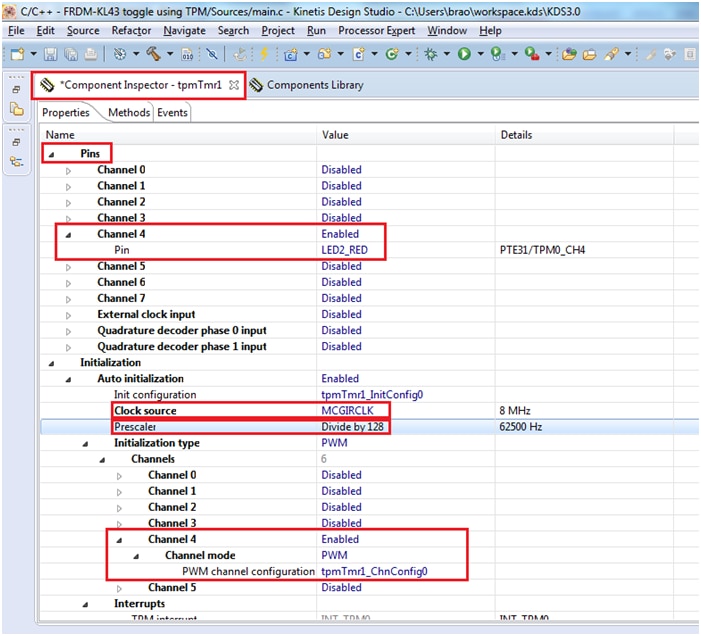
Task: Click the upper restore view icon in left sidebar
Action: [17, 89]
